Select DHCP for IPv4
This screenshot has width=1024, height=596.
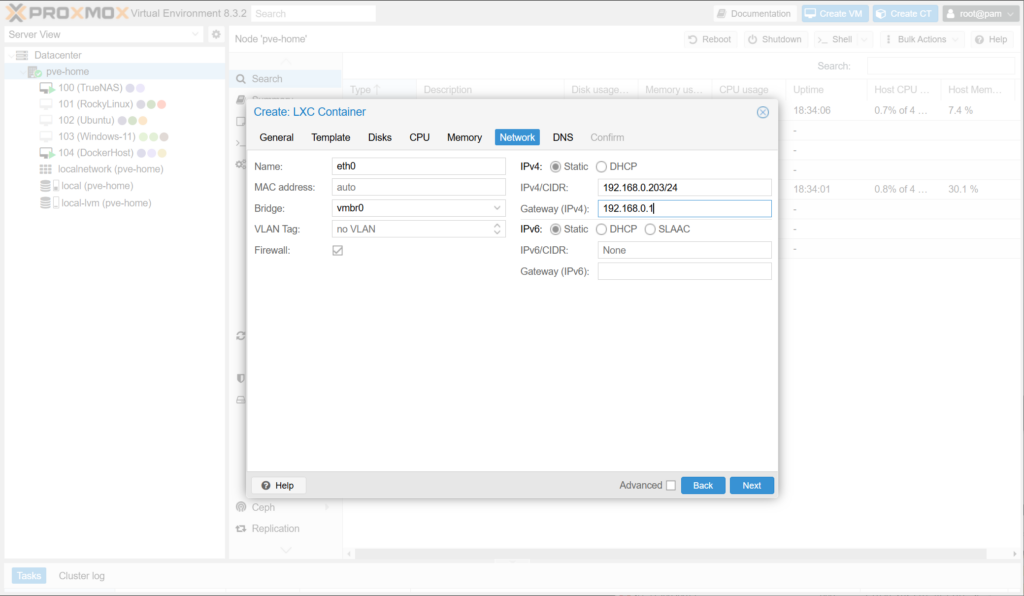point(602,166)
